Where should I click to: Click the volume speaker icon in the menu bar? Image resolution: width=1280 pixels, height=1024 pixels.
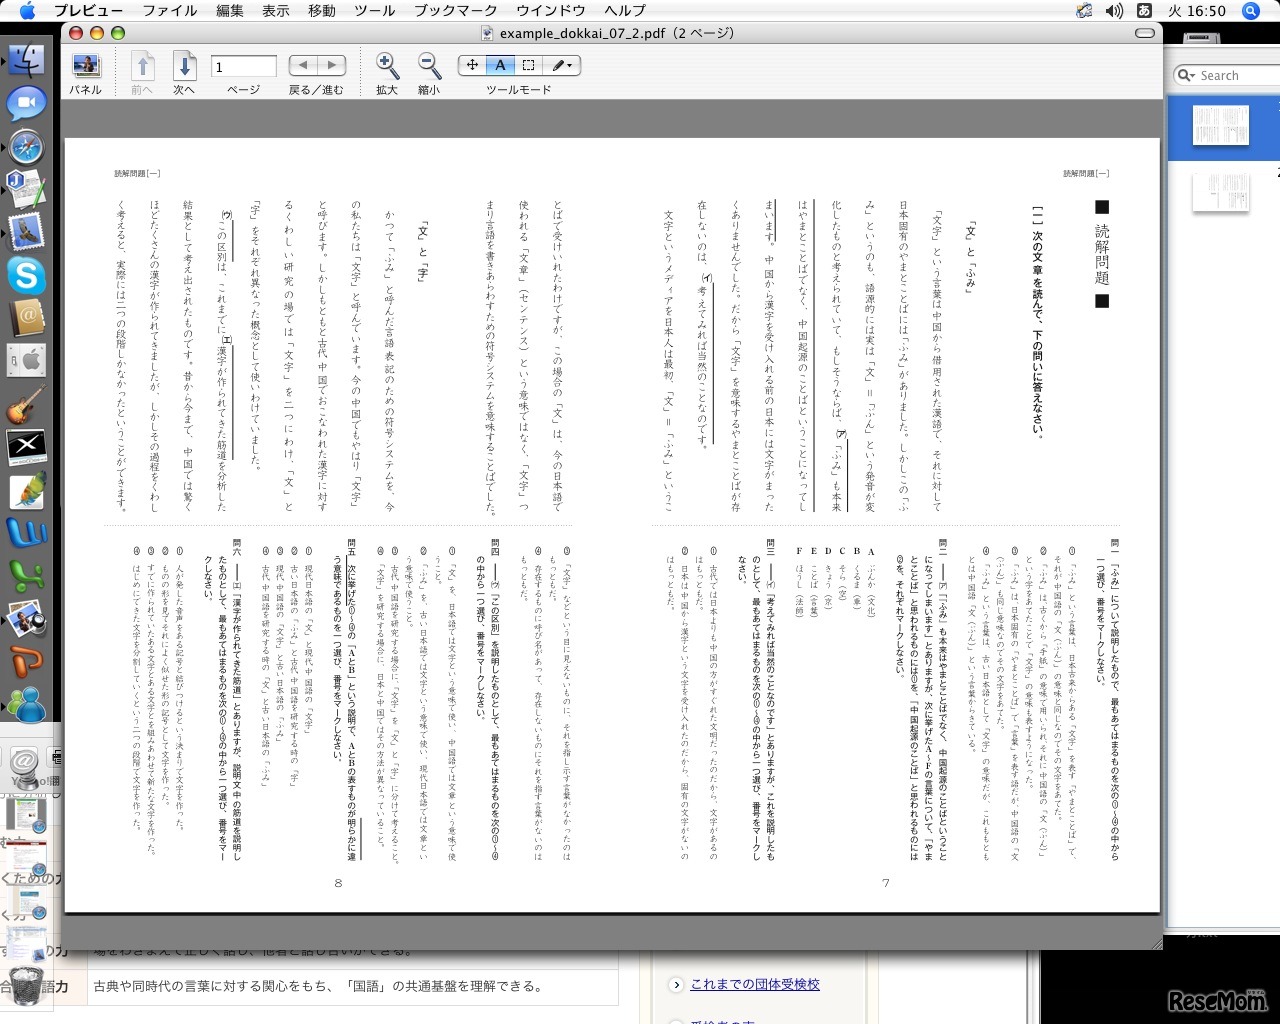click(x=1113, y=11)
